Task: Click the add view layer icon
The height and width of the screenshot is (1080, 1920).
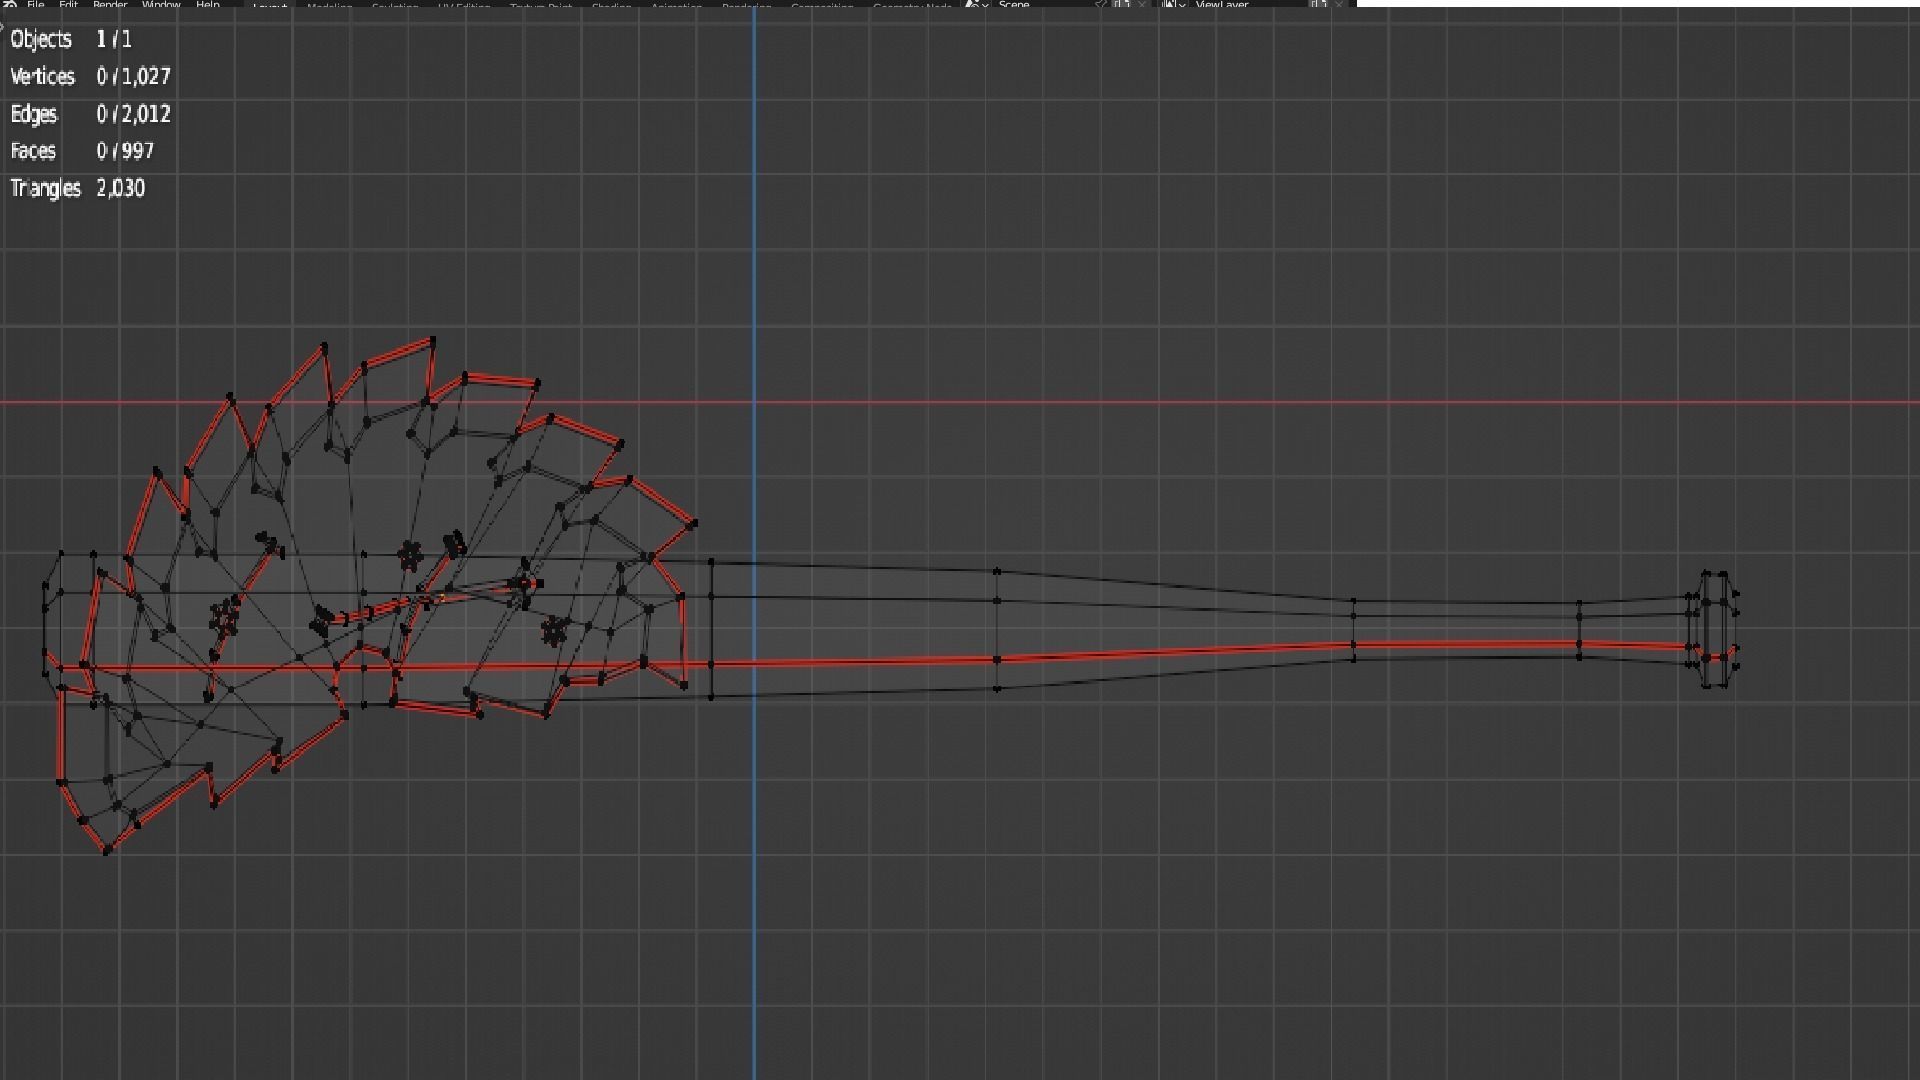Action: tap(1319, 4)
